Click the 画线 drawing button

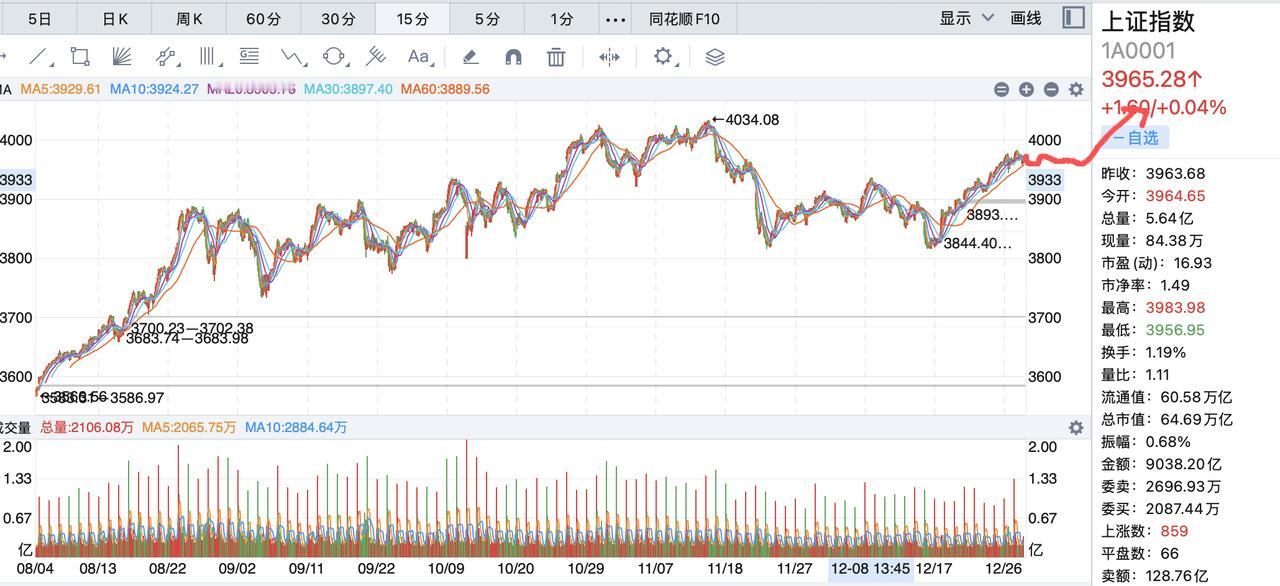coord(1026,18)
